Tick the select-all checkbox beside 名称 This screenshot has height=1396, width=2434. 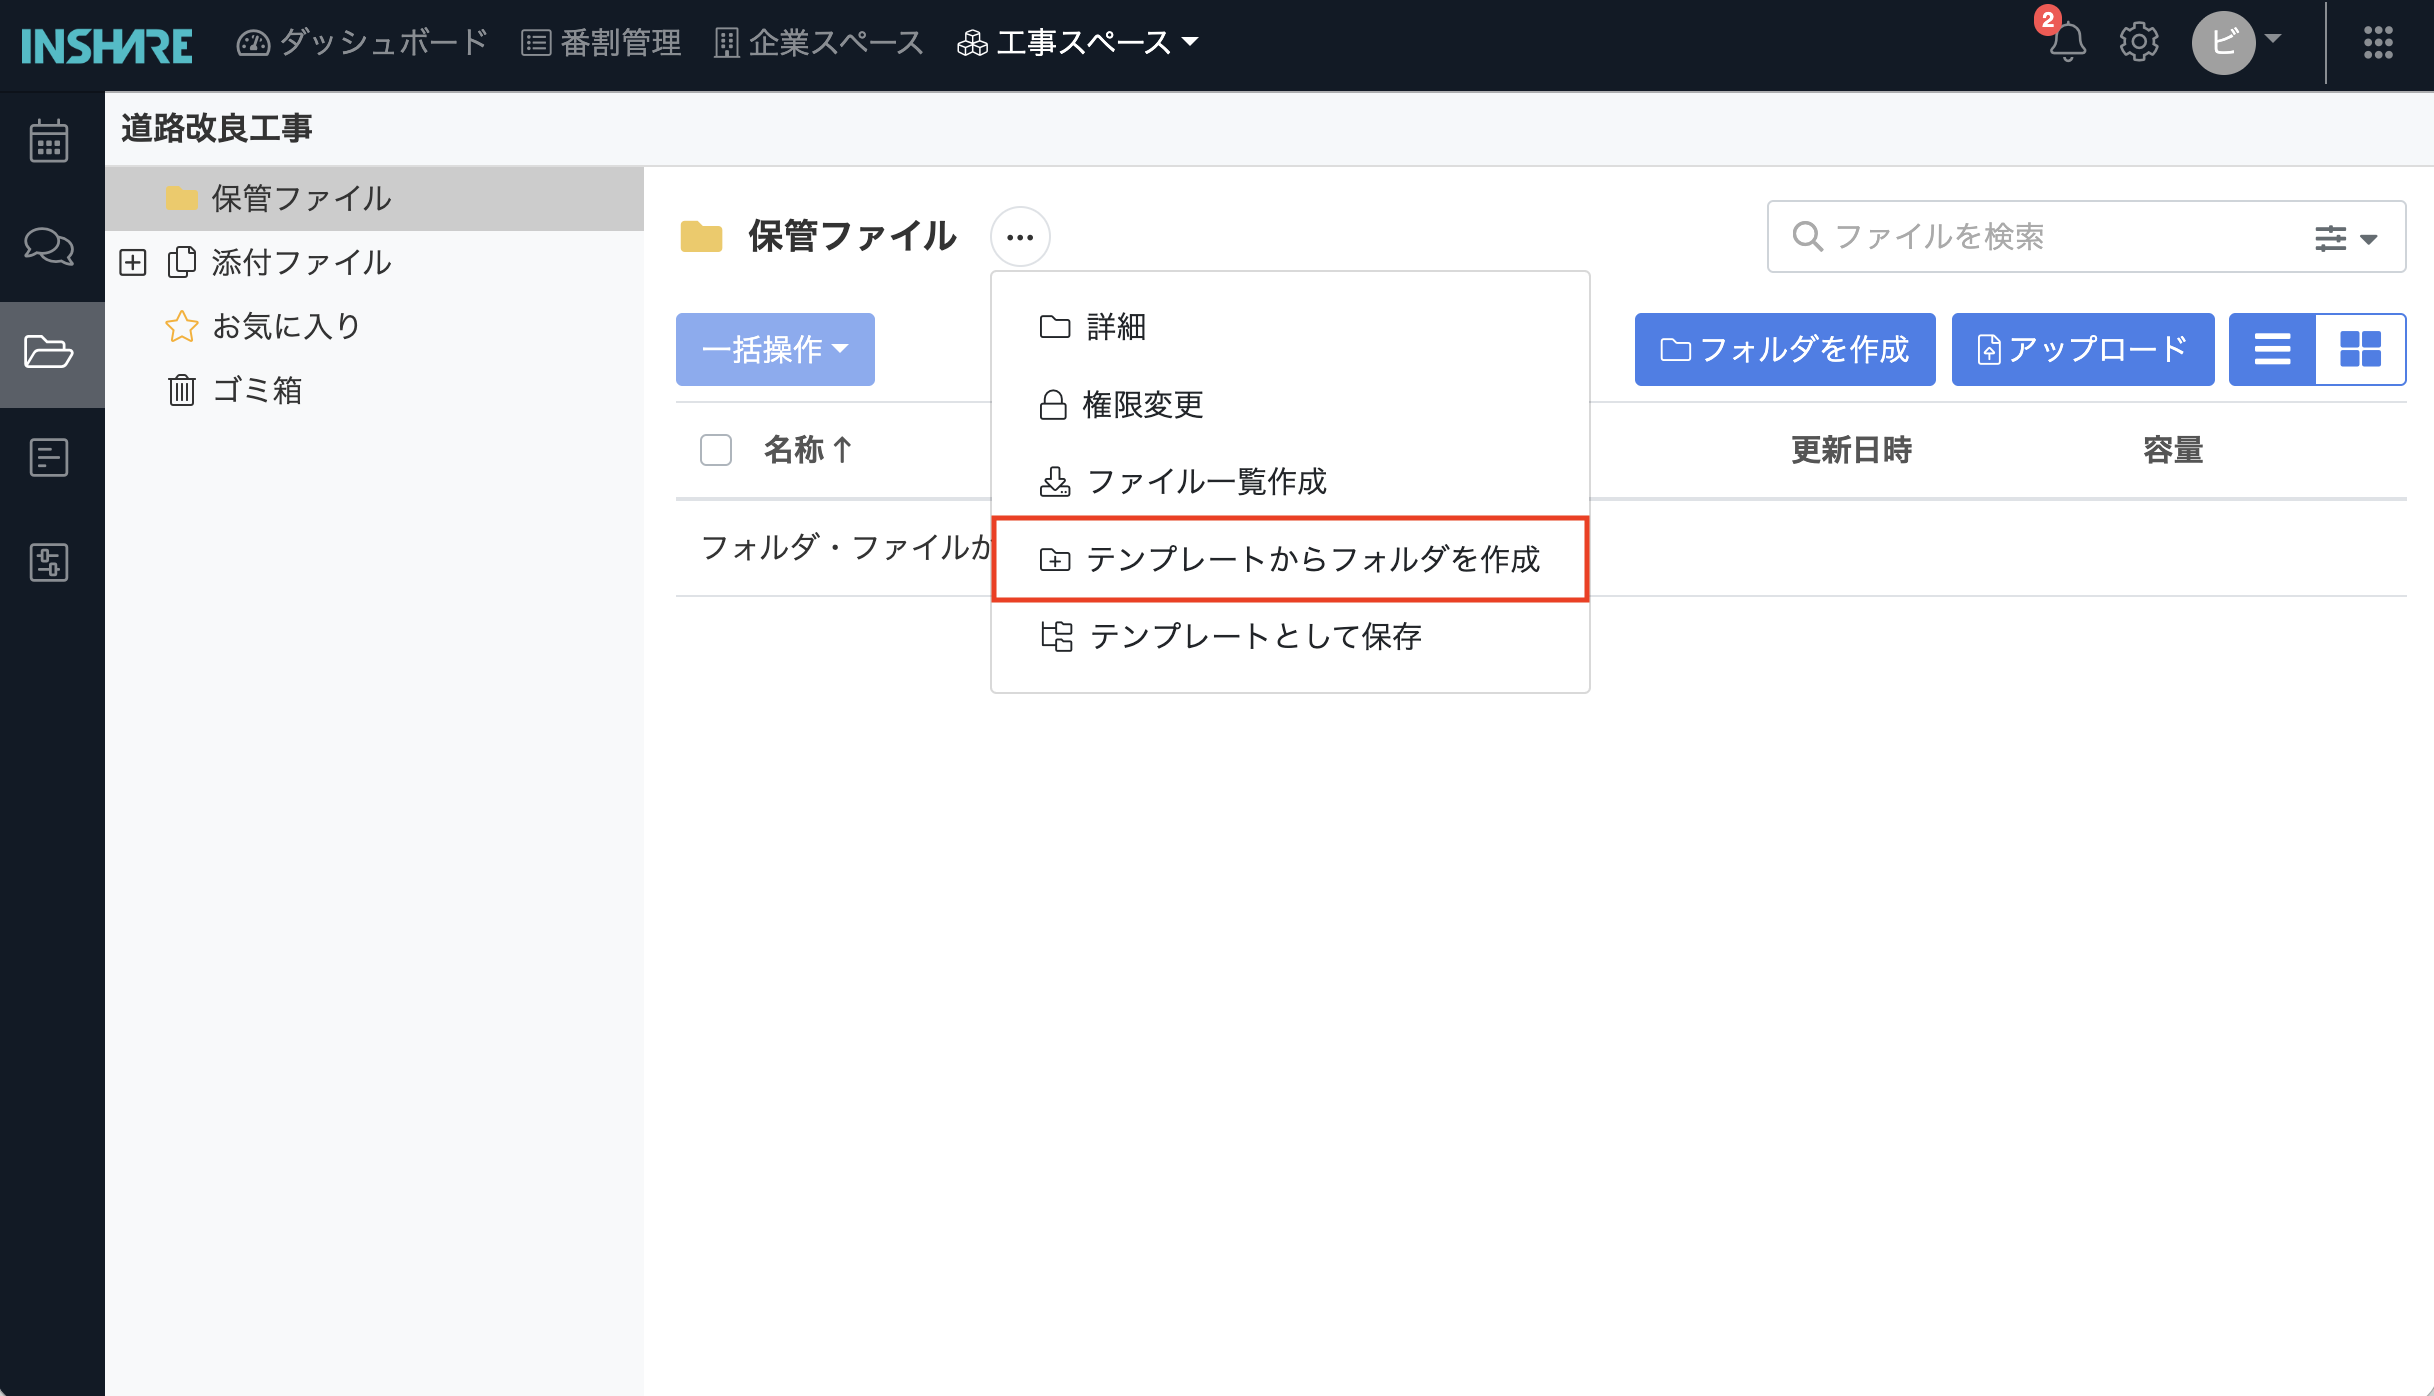click(716, 450)
